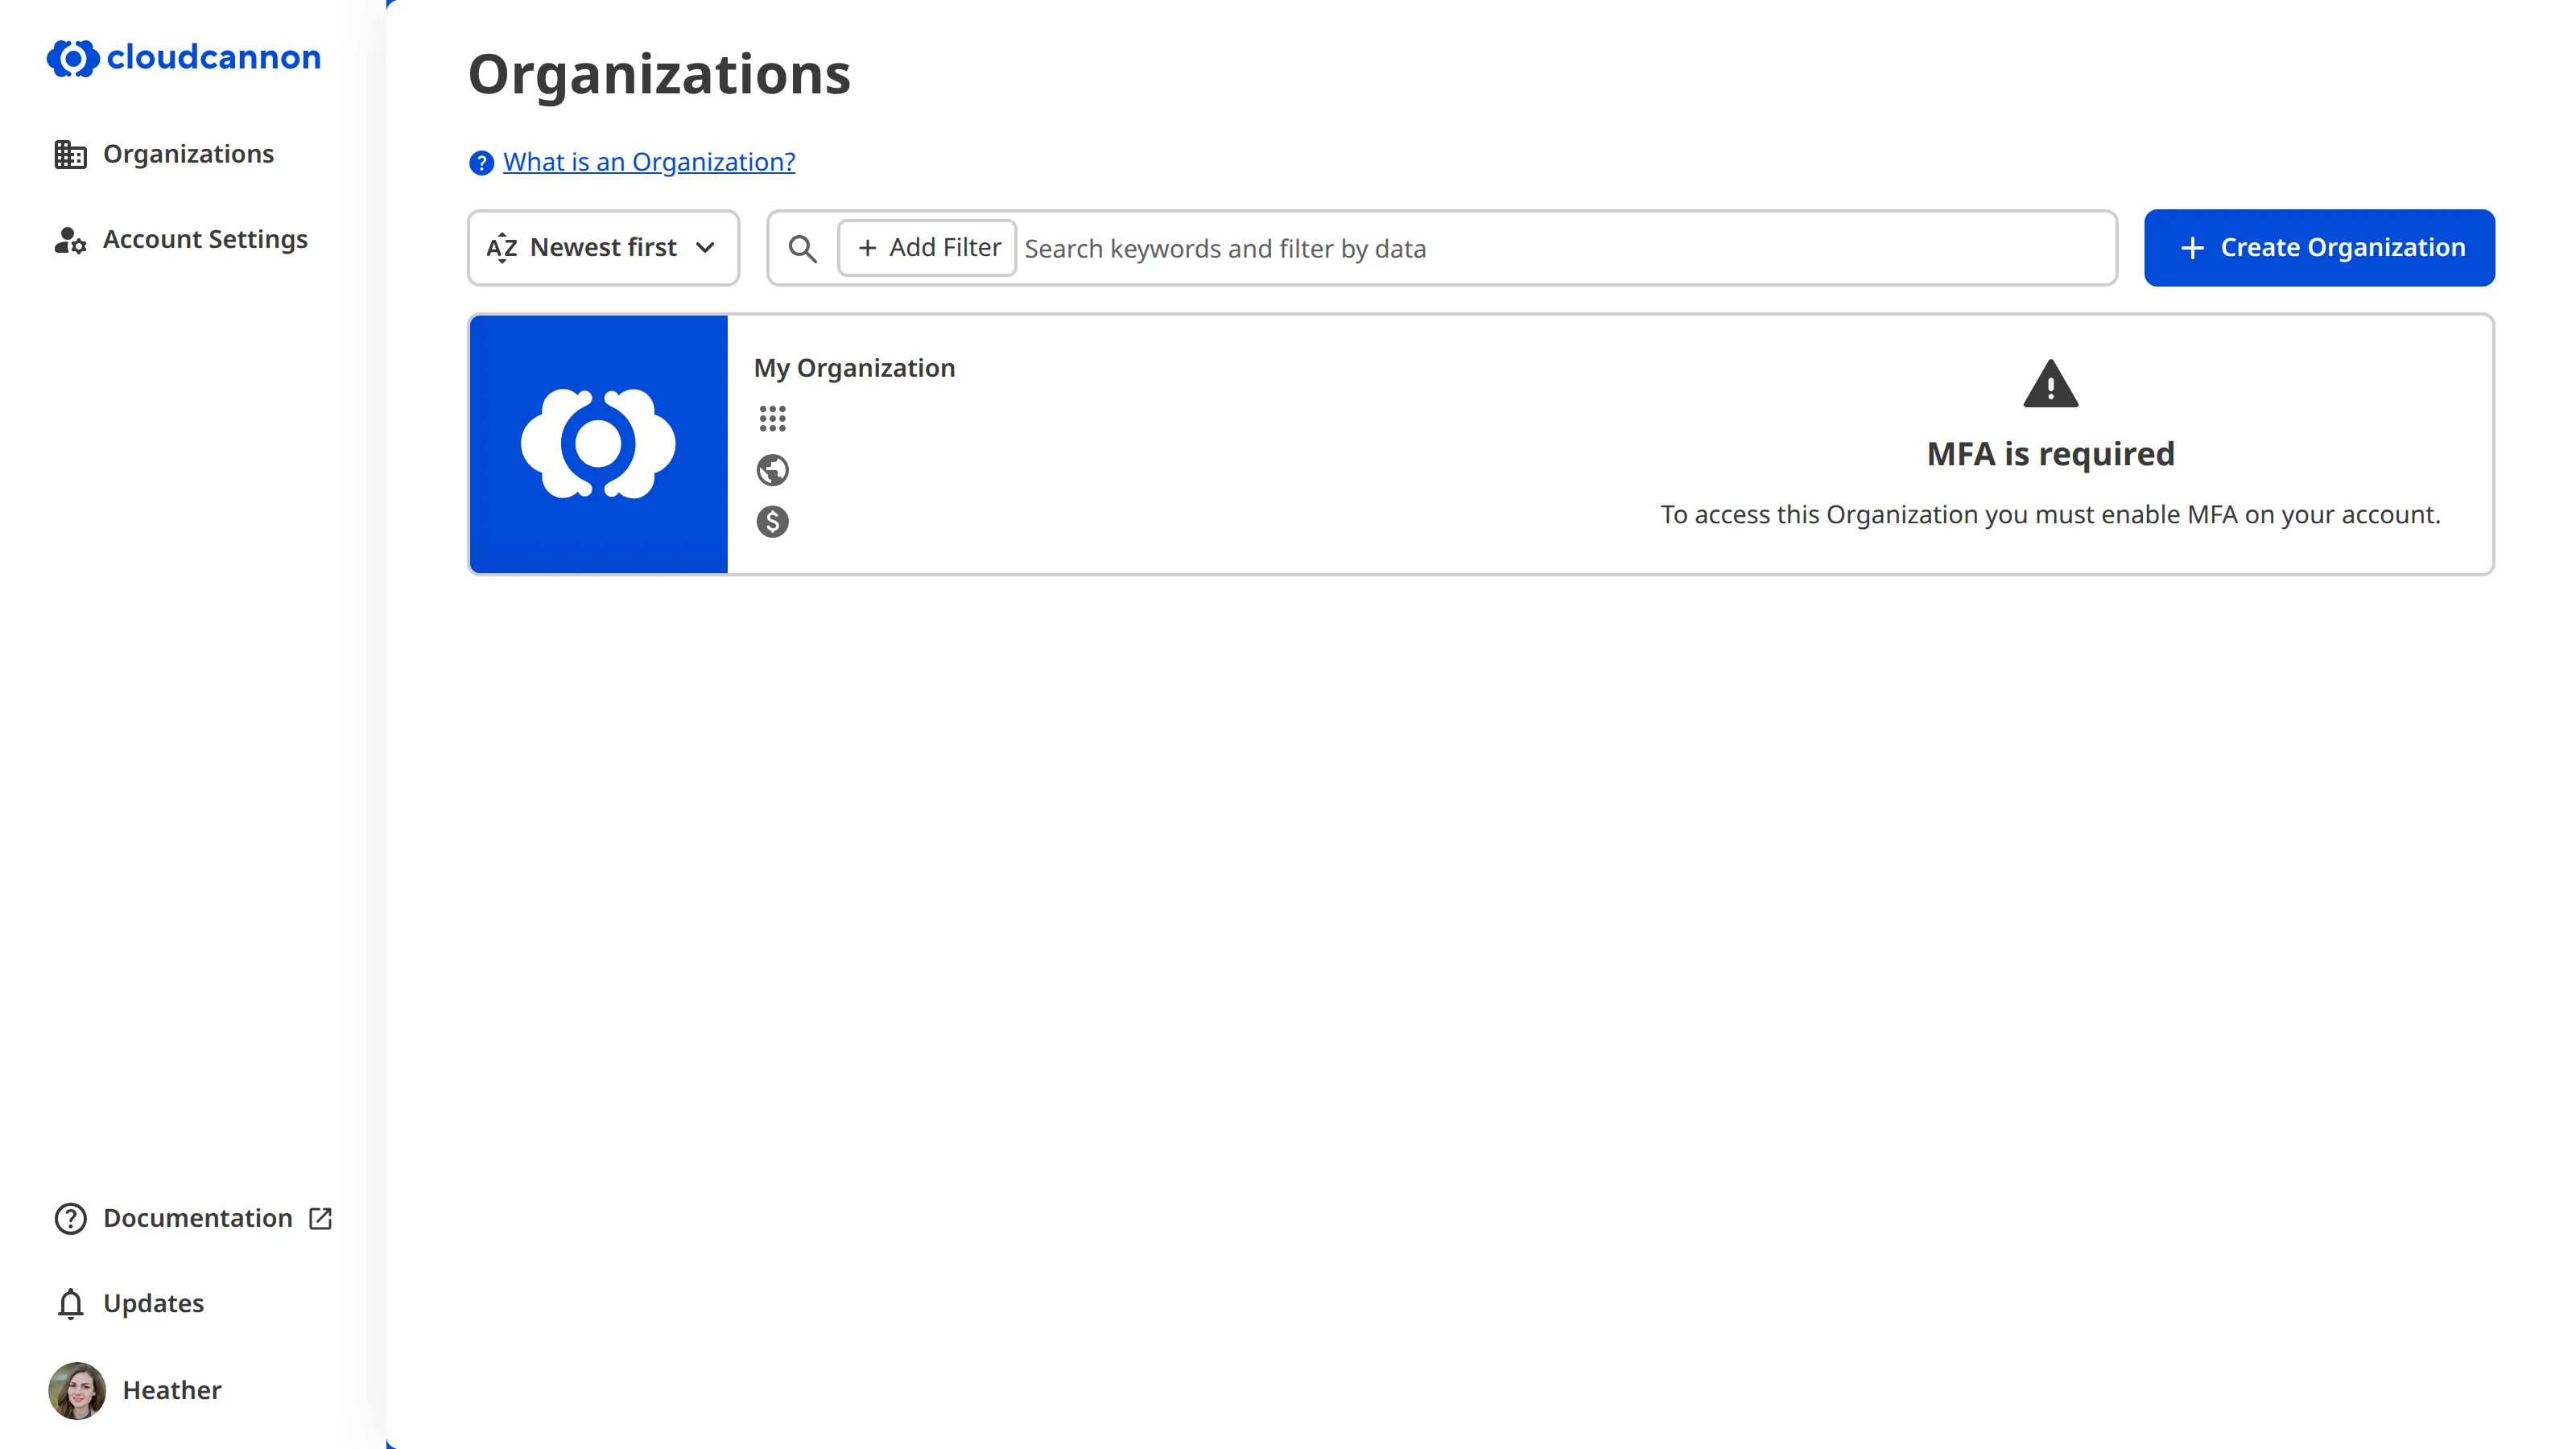Click the Create Organization button
Screen dimensions: 2576x1449
pyautogui.click(x=2319, y=248)
